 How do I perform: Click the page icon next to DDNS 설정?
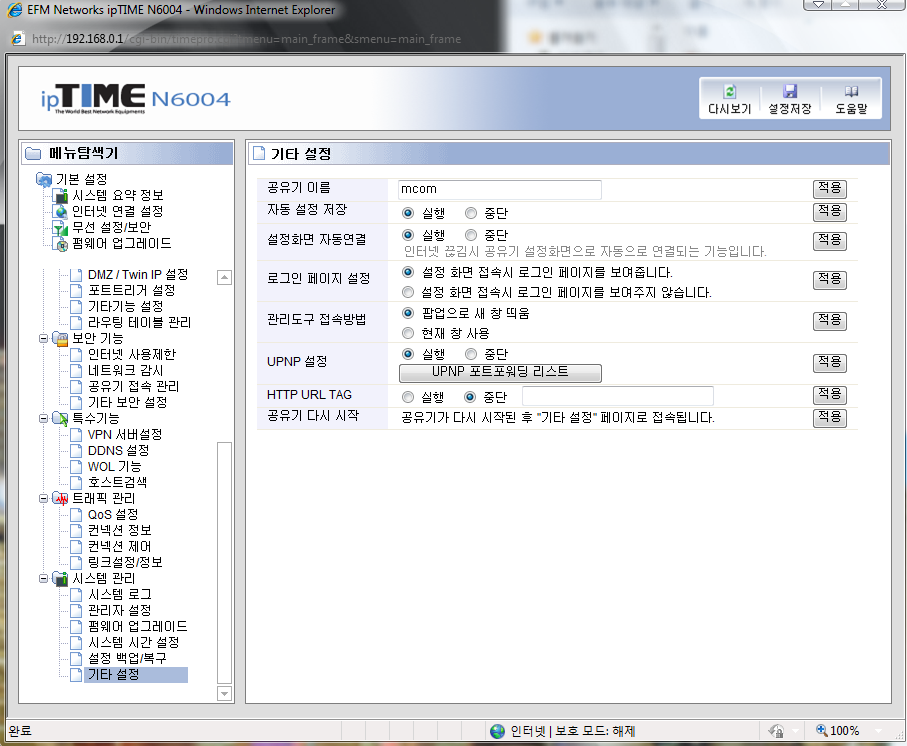click(76, 450)
